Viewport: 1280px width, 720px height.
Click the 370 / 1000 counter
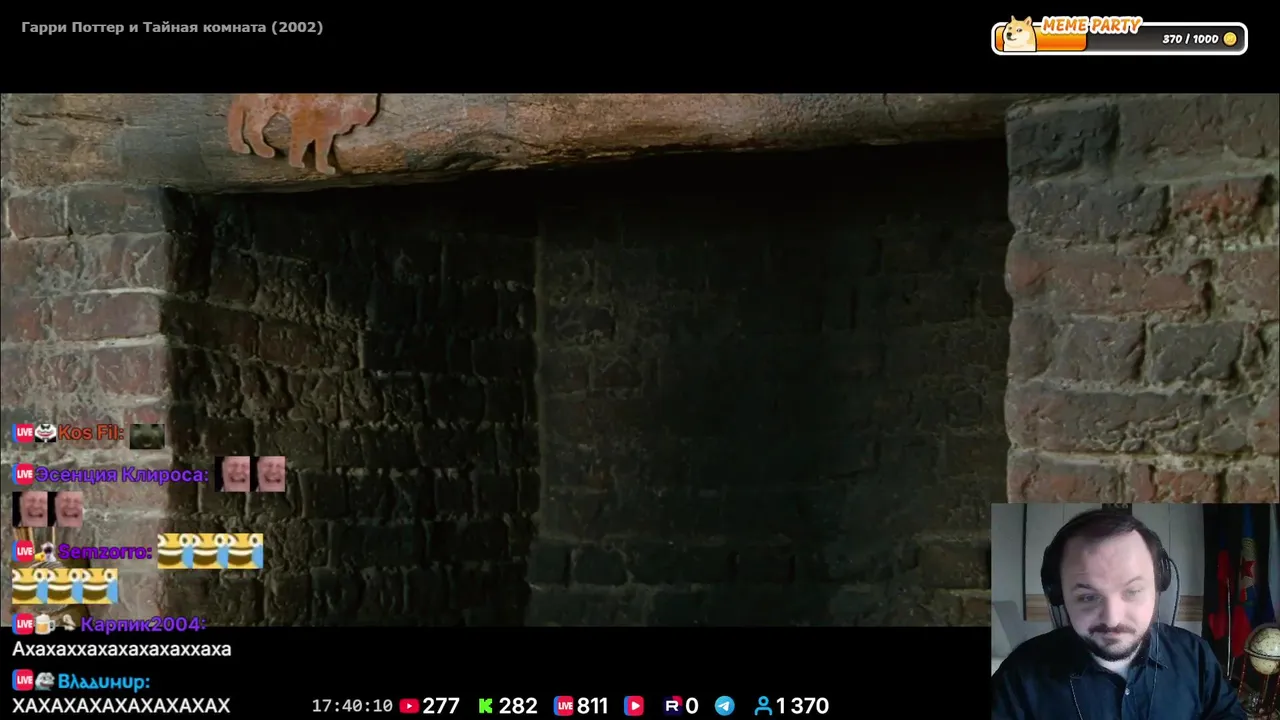point(1190,39)
